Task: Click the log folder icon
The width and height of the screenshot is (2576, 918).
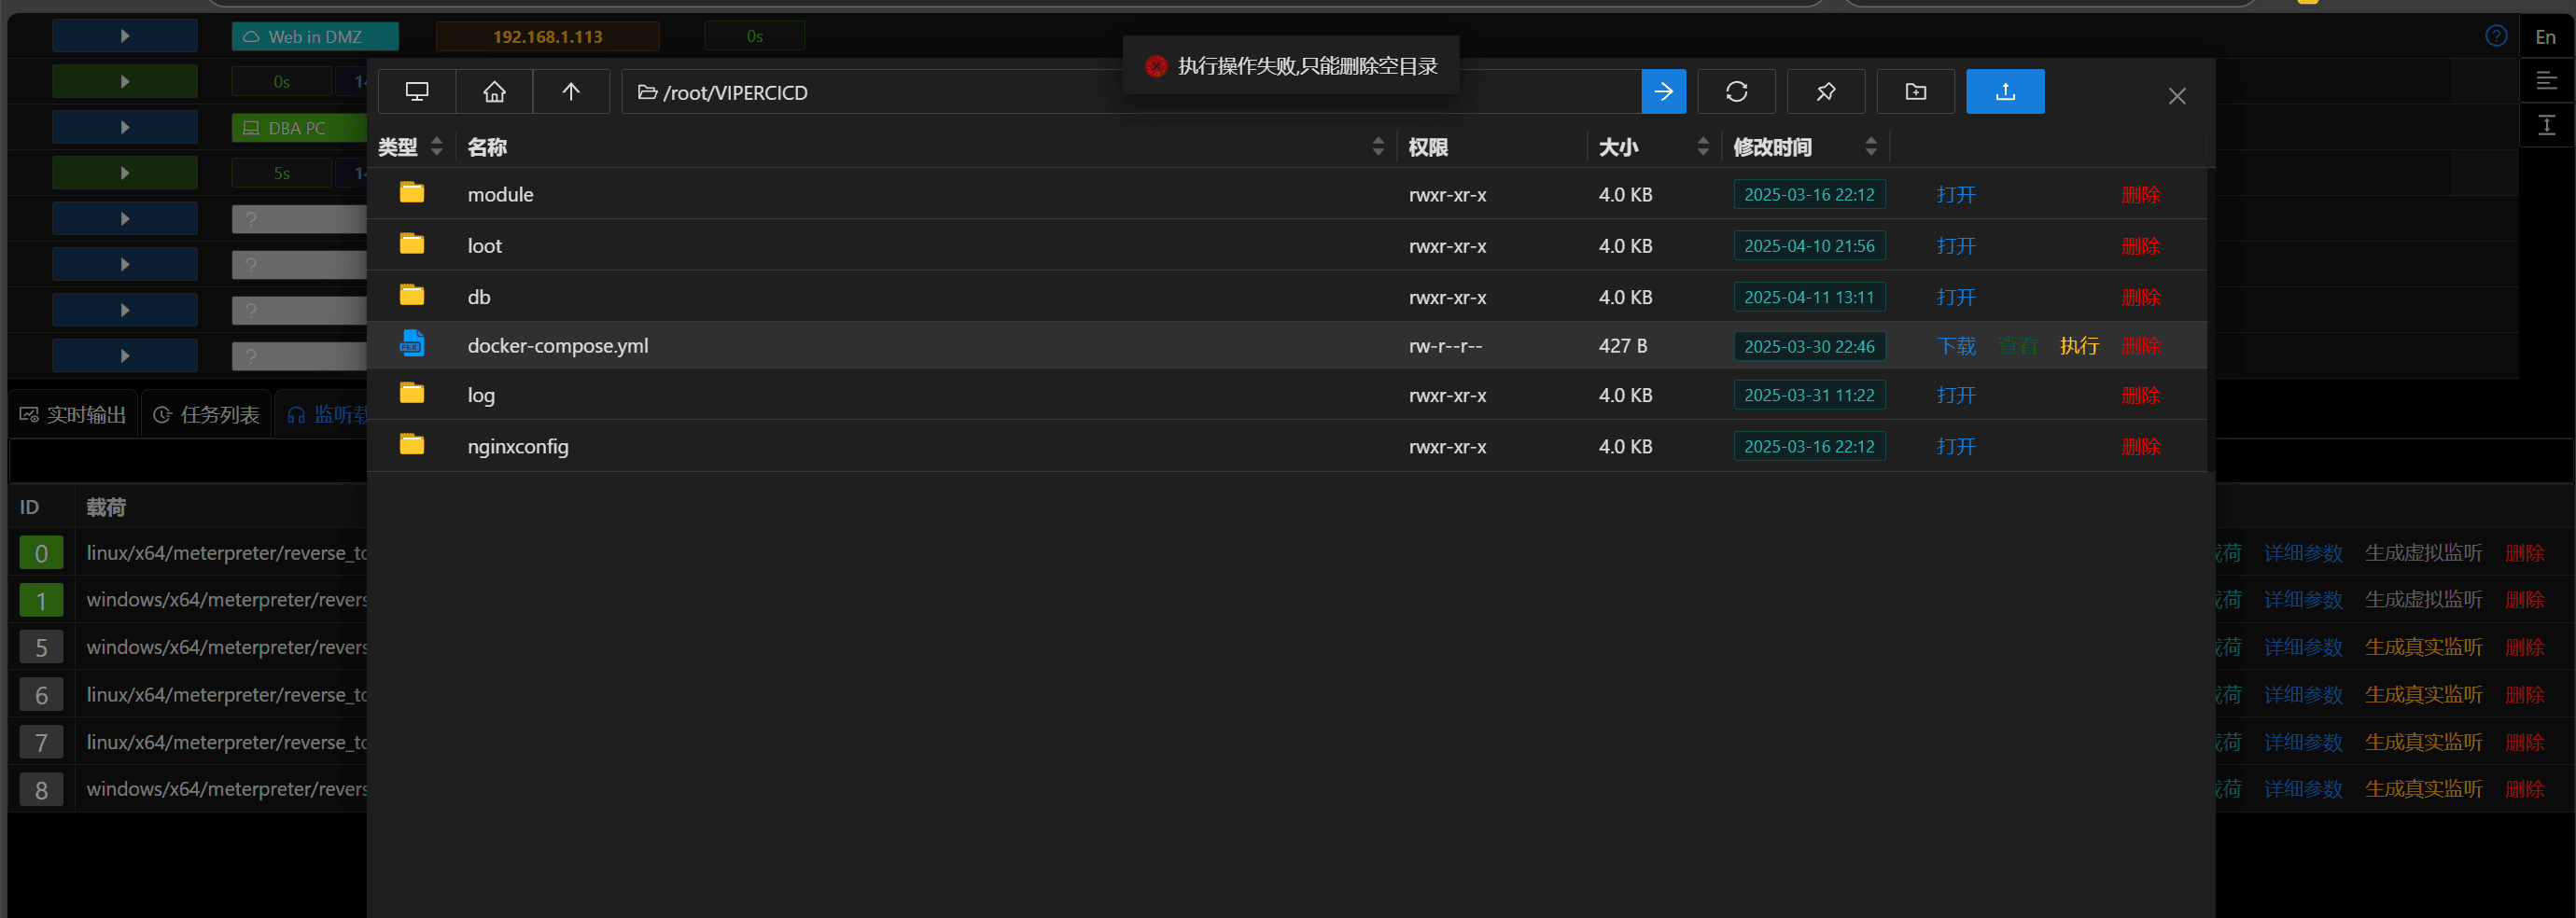Action: tap(412, 392)
